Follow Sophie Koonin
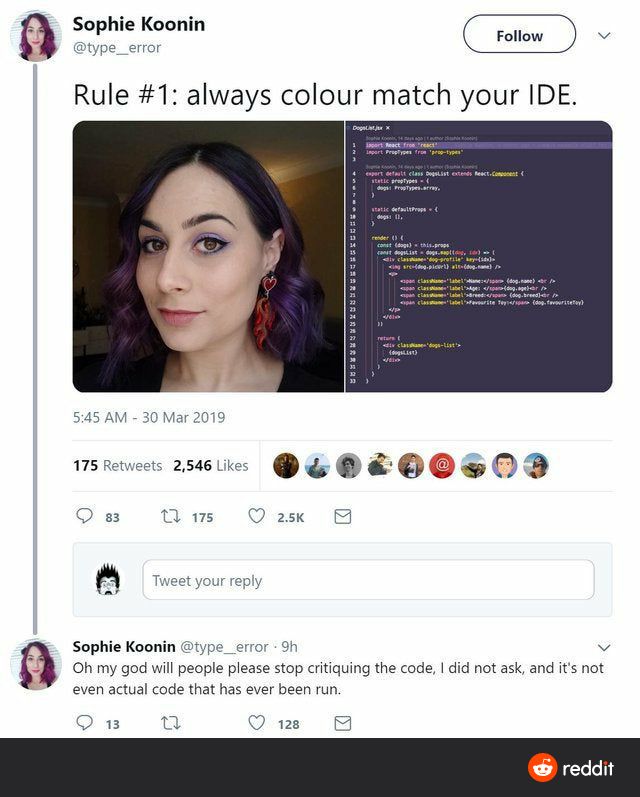 click(x=519, y=34)
